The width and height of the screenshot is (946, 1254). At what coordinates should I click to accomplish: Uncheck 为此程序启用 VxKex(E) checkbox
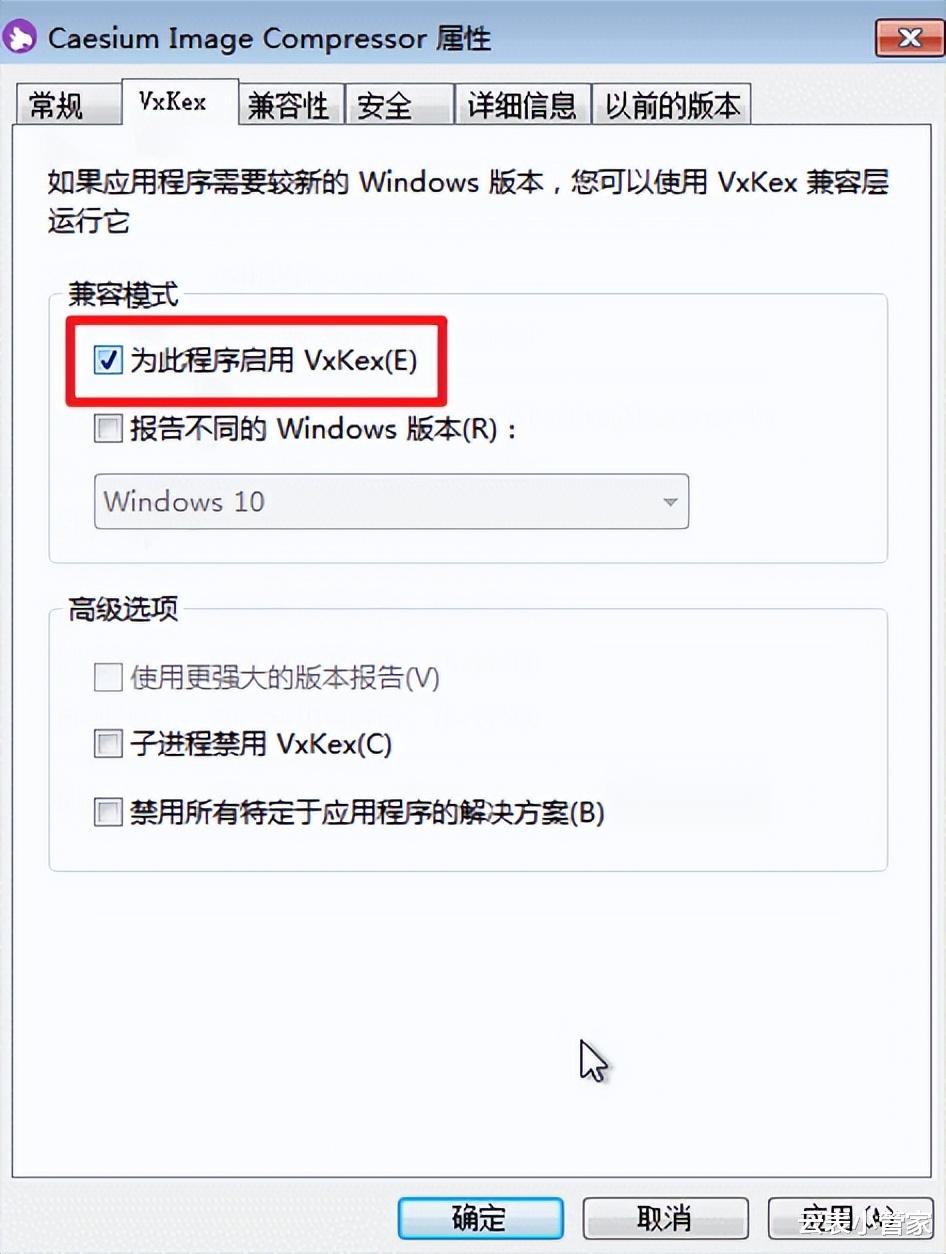point(108,361)
